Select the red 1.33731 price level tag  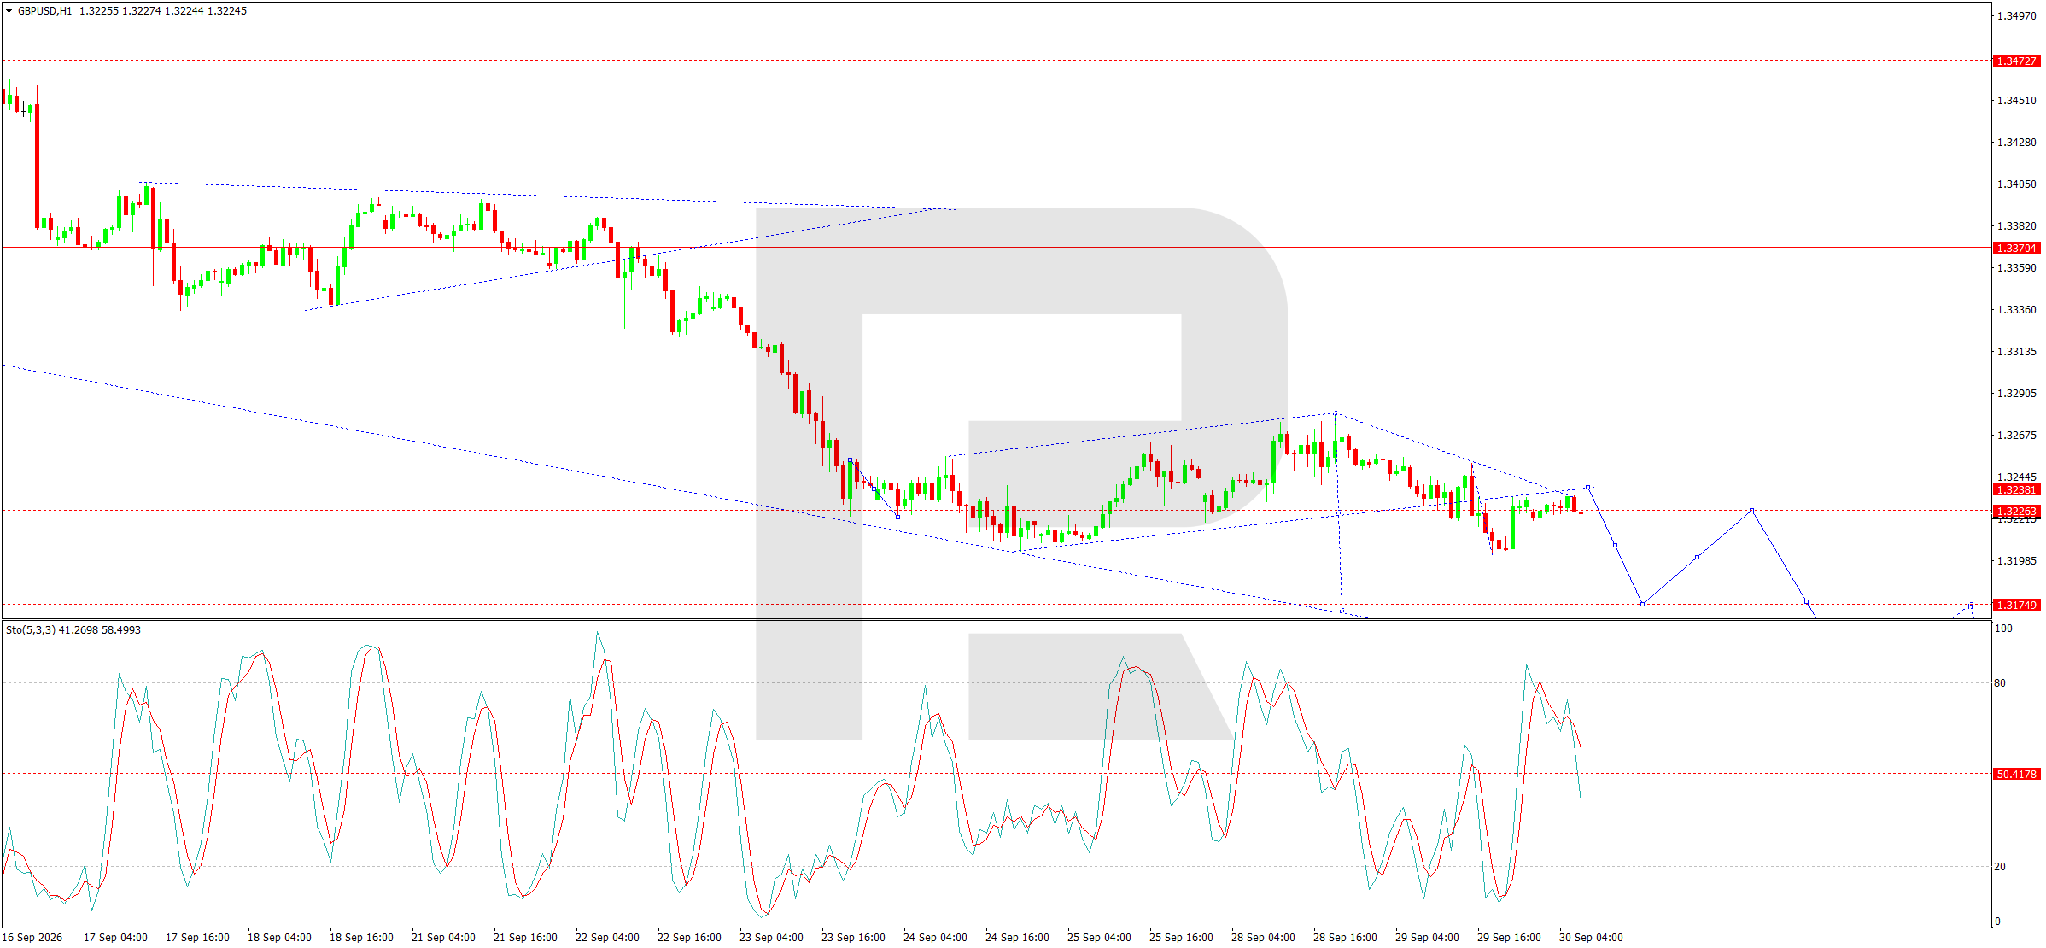point(2016,248)
